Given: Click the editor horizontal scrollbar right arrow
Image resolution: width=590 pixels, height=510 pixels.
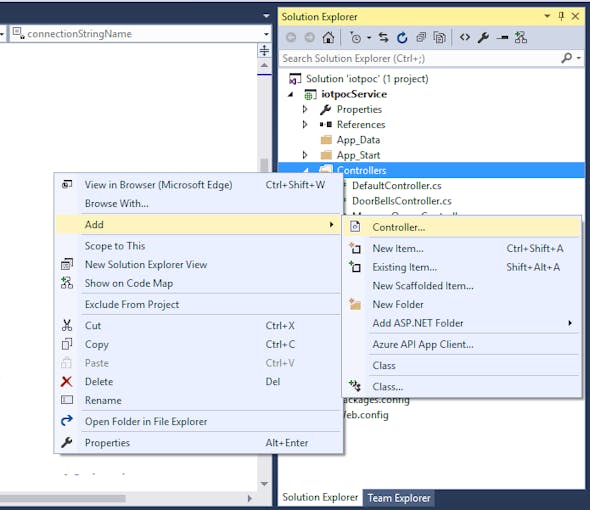Looking at the screenshot, I should (250, 498).
